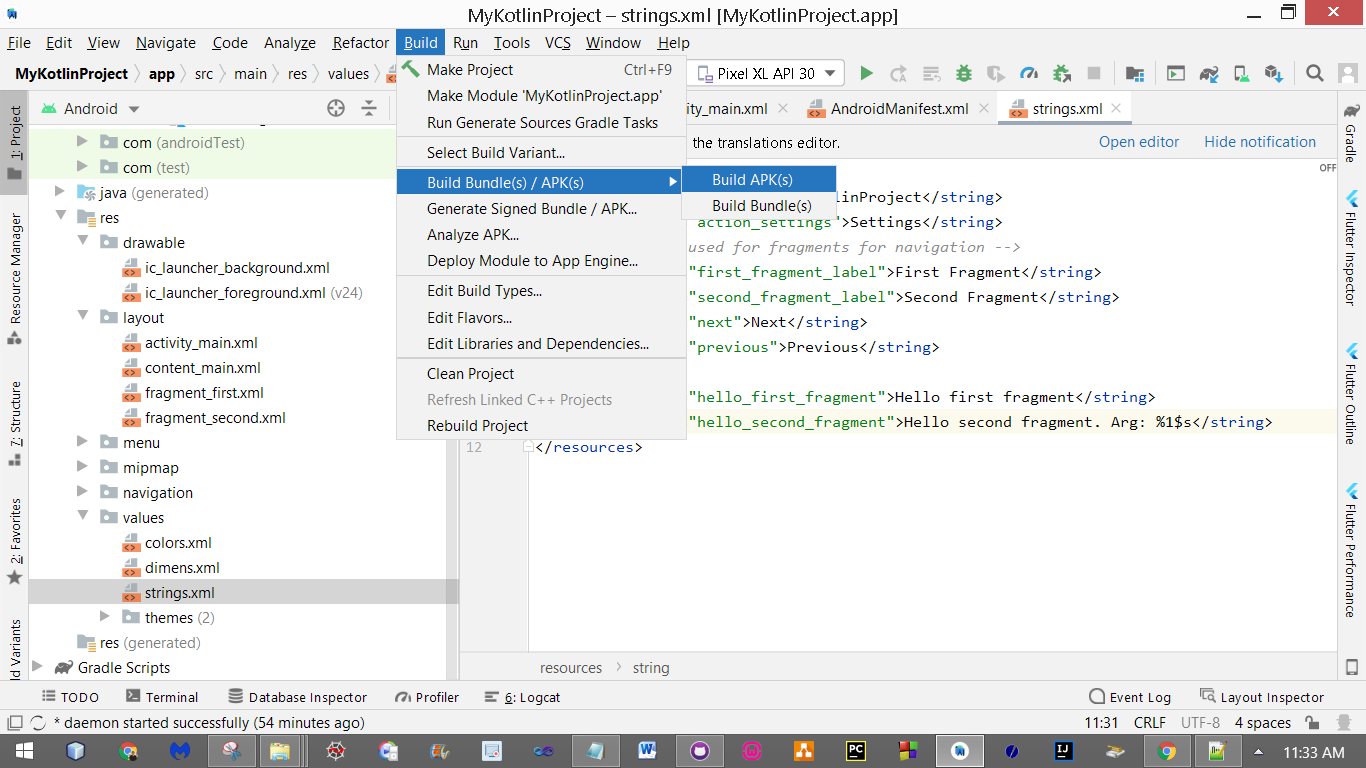Sync Project with Gradle Files elephant icon
Viewport: 1366px width, 768px height.
[x=1209, y=74]
